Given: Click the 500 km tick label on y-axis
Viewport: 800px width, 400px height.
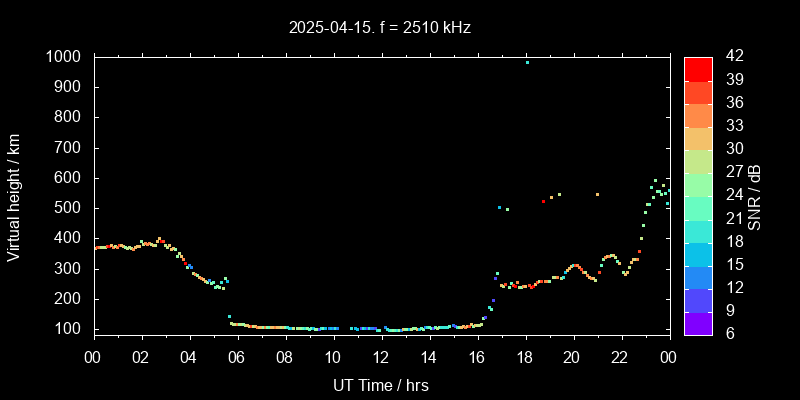Looking at the screenshot, I should click(x=68, y=208).
